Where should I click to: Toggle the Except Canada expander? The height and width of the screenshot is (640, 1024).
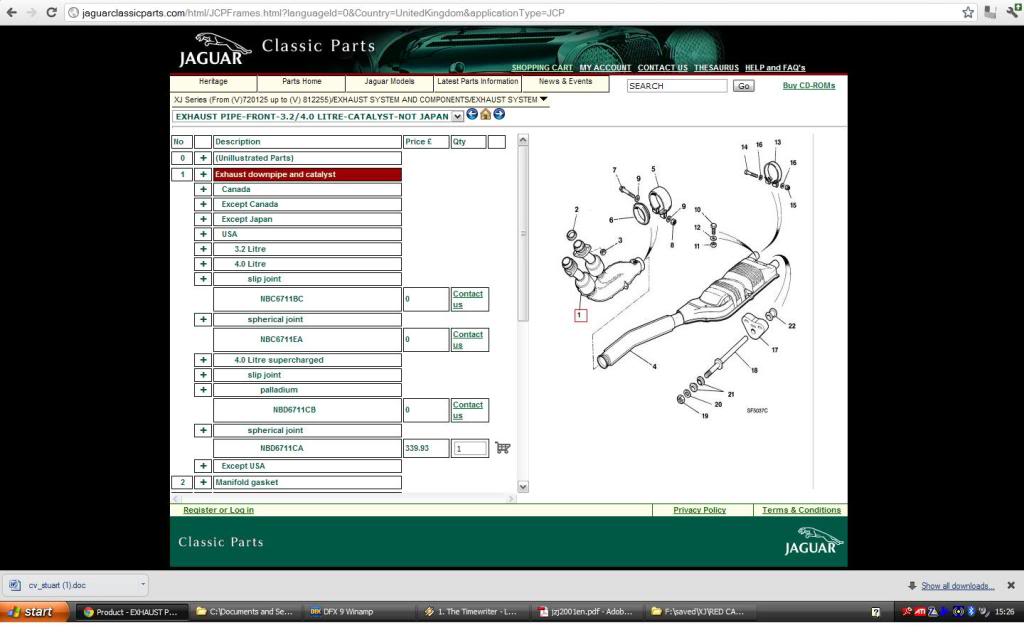(x=203, y=204)
